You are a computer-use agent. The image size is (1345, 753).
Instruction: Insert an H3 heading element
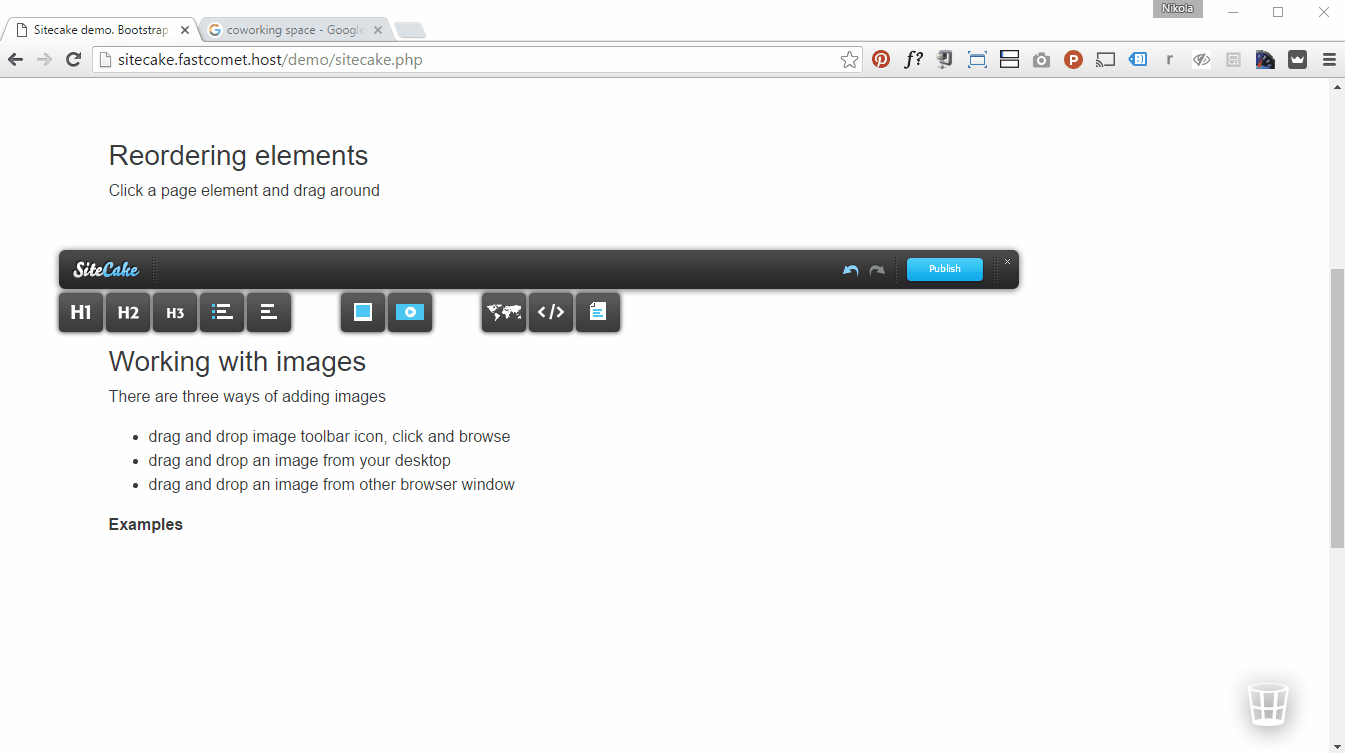tap(175, 312)
